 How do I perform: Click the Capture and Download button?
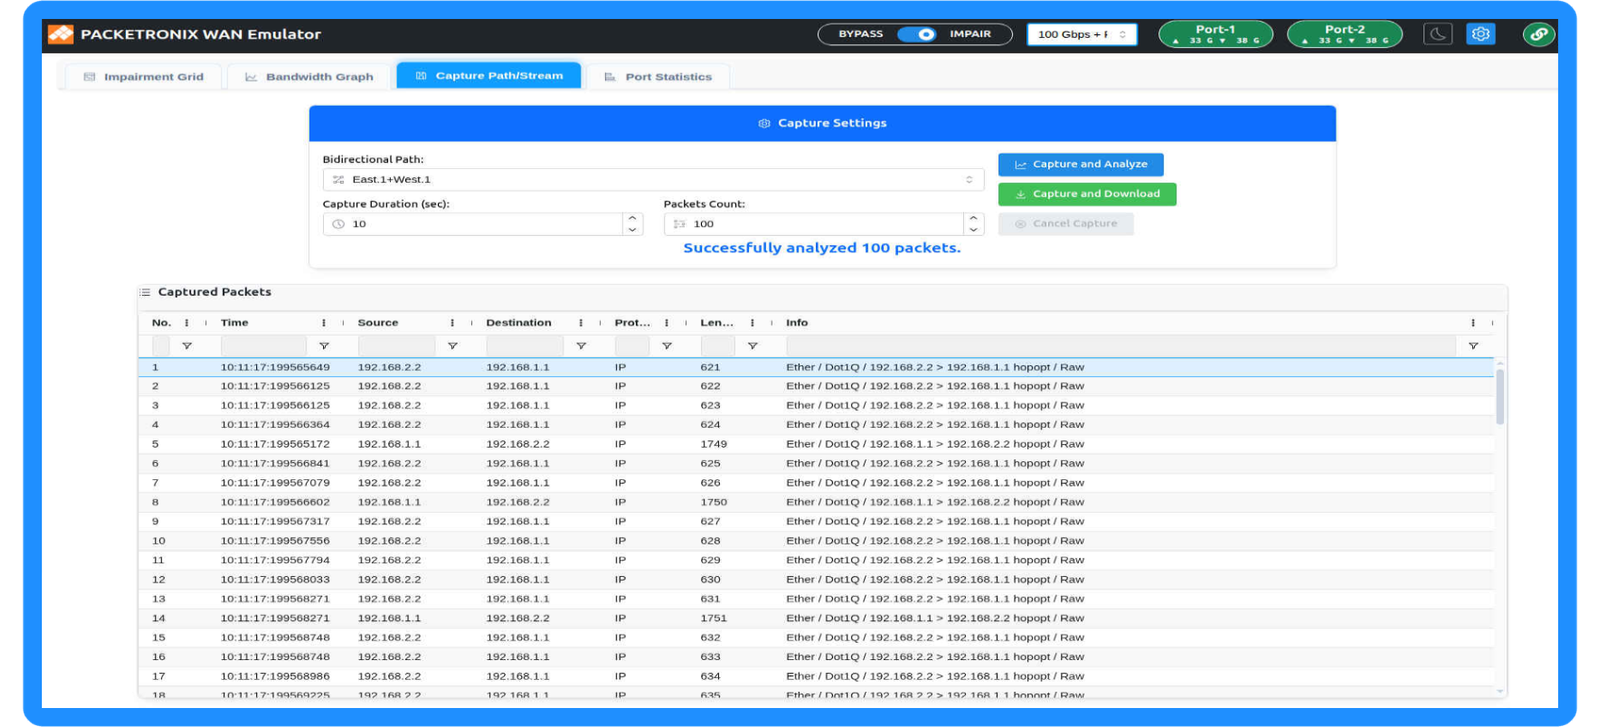tap(1087, 194)
